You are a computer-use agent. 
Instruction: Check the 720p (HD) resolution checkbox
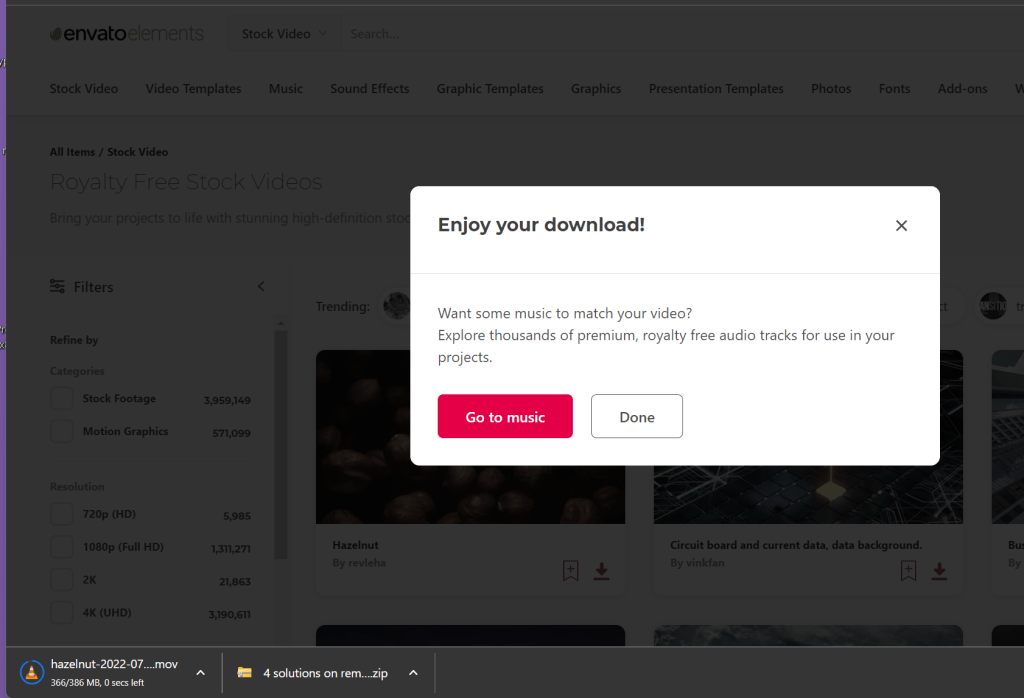(62, 514)
